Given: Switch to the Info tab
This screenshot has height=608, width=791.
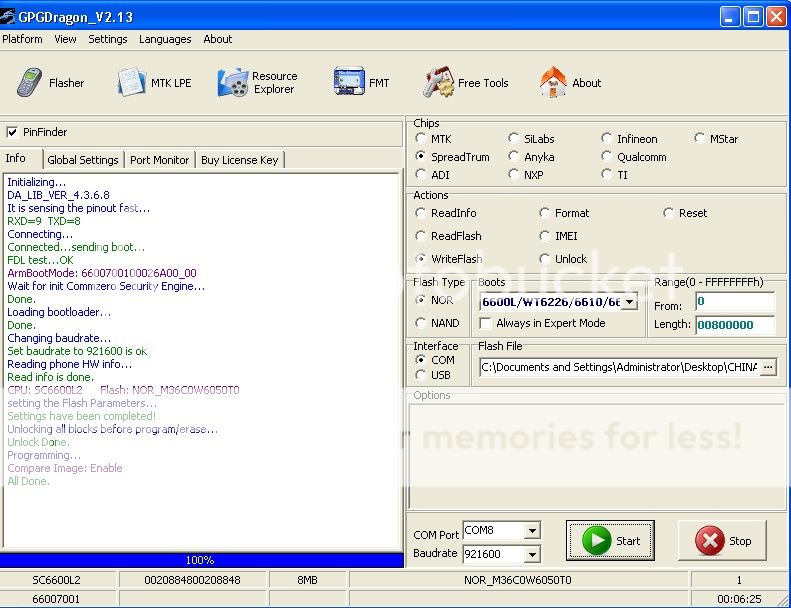Looking at the screenshot, I should pos(16,158).
